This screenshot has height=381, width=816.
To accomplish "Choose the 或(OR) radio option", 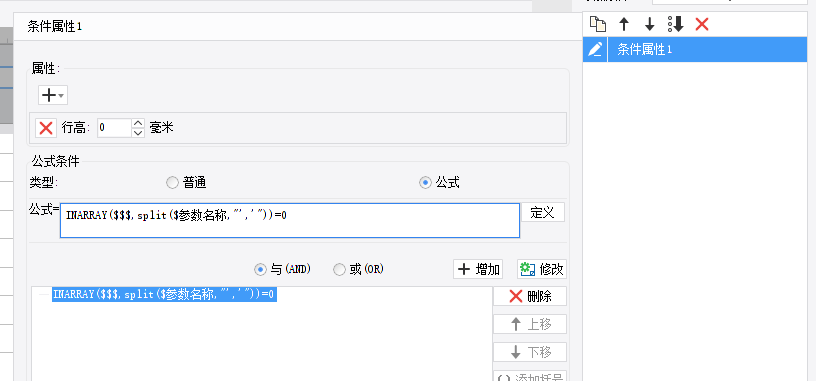I will (339, 270).
